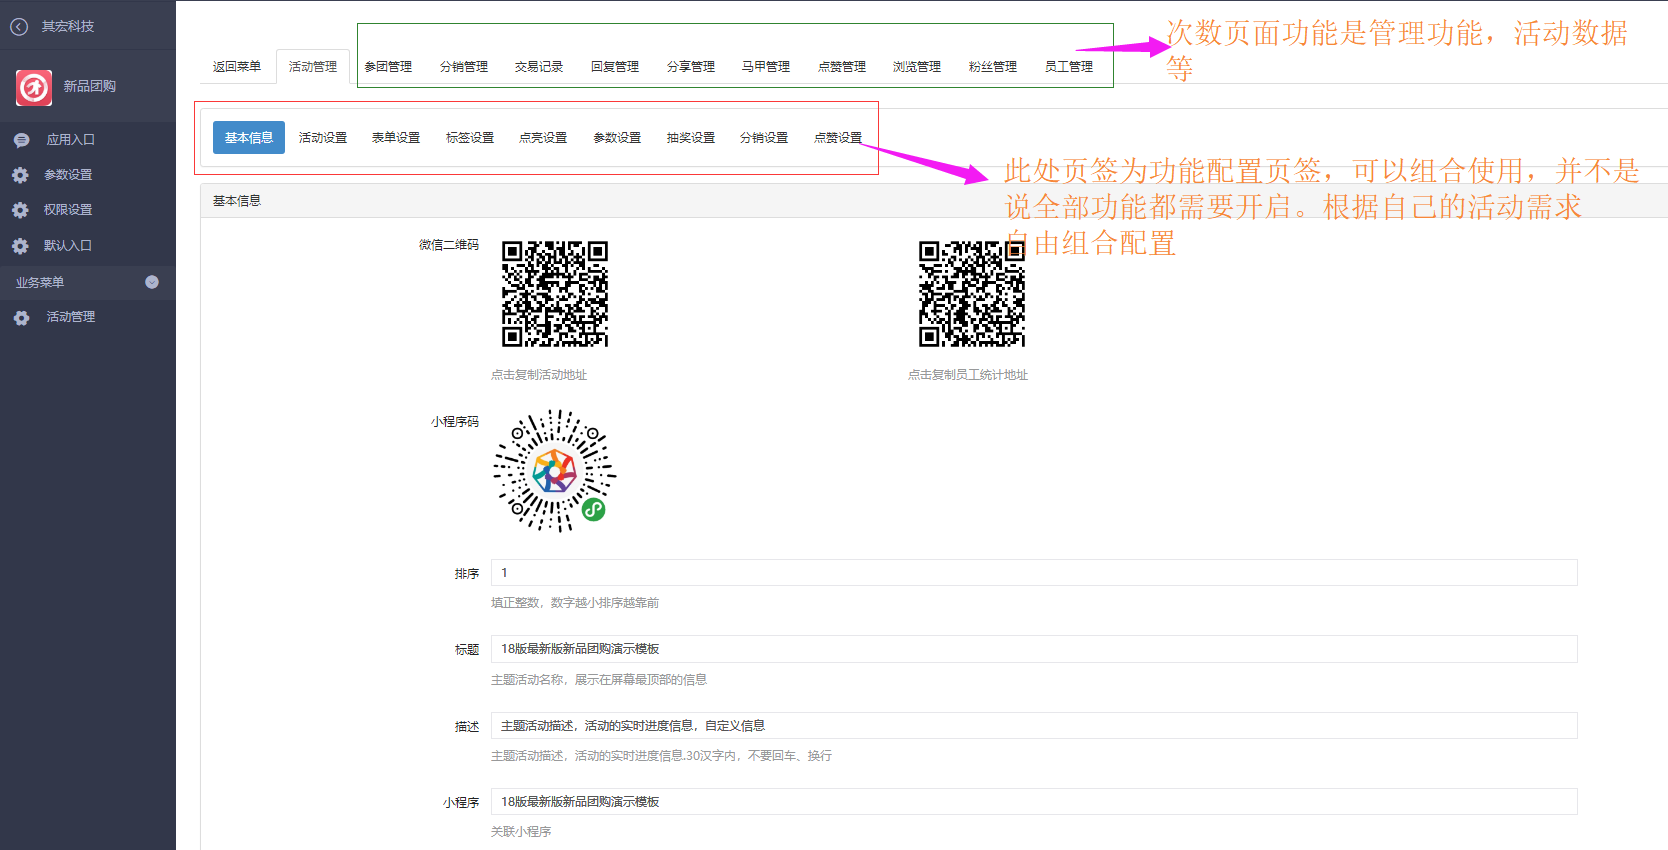Go to the 点赞设置 tab
Viewport: 1668px width, 850px height.
838,138
